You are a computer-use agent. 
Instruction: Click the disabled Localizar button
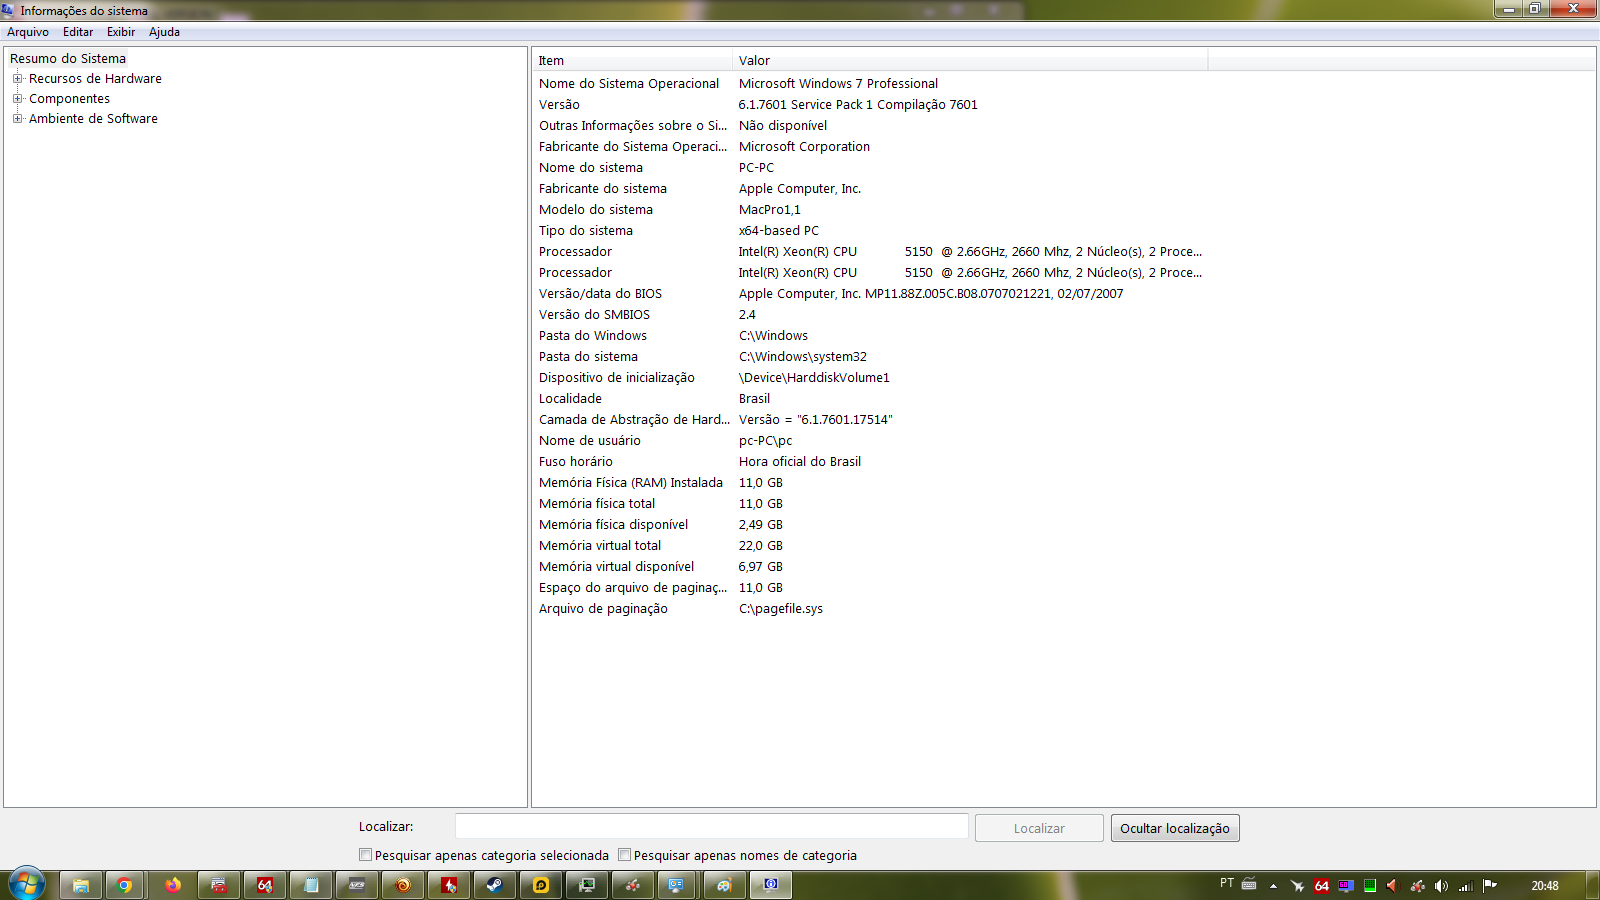point(1039,828)
